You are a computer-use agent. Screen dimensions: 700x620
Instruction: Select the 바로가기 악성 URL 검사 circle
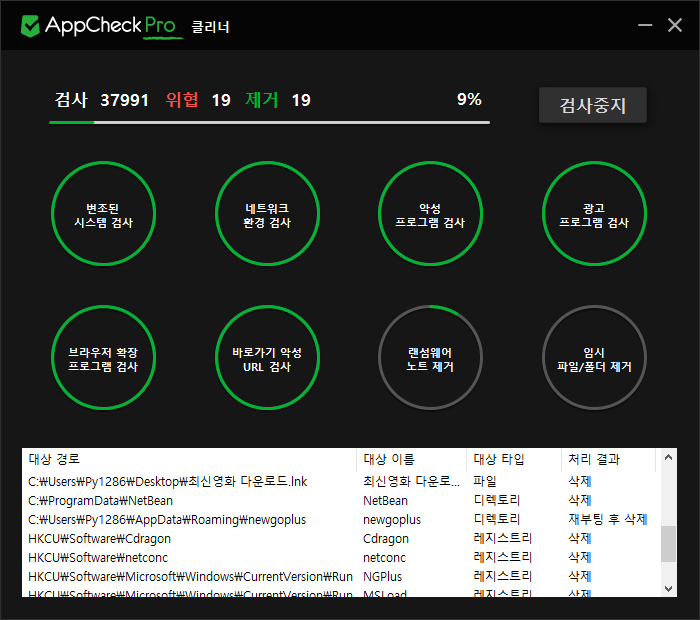(267, 358)
